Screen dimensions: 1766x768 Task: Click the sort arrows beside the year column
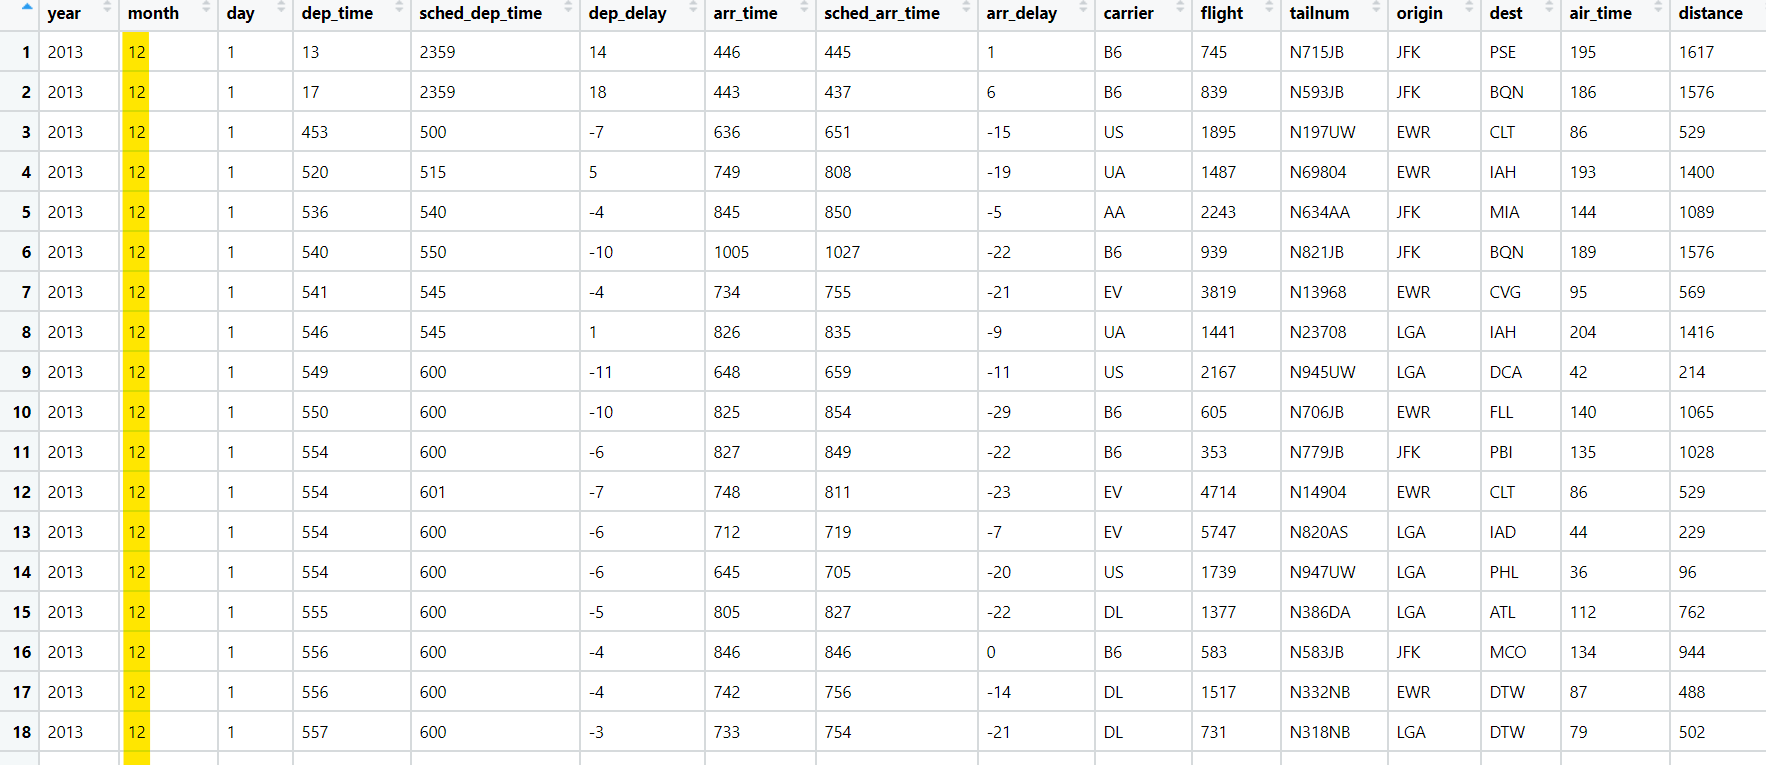[107, 7]
